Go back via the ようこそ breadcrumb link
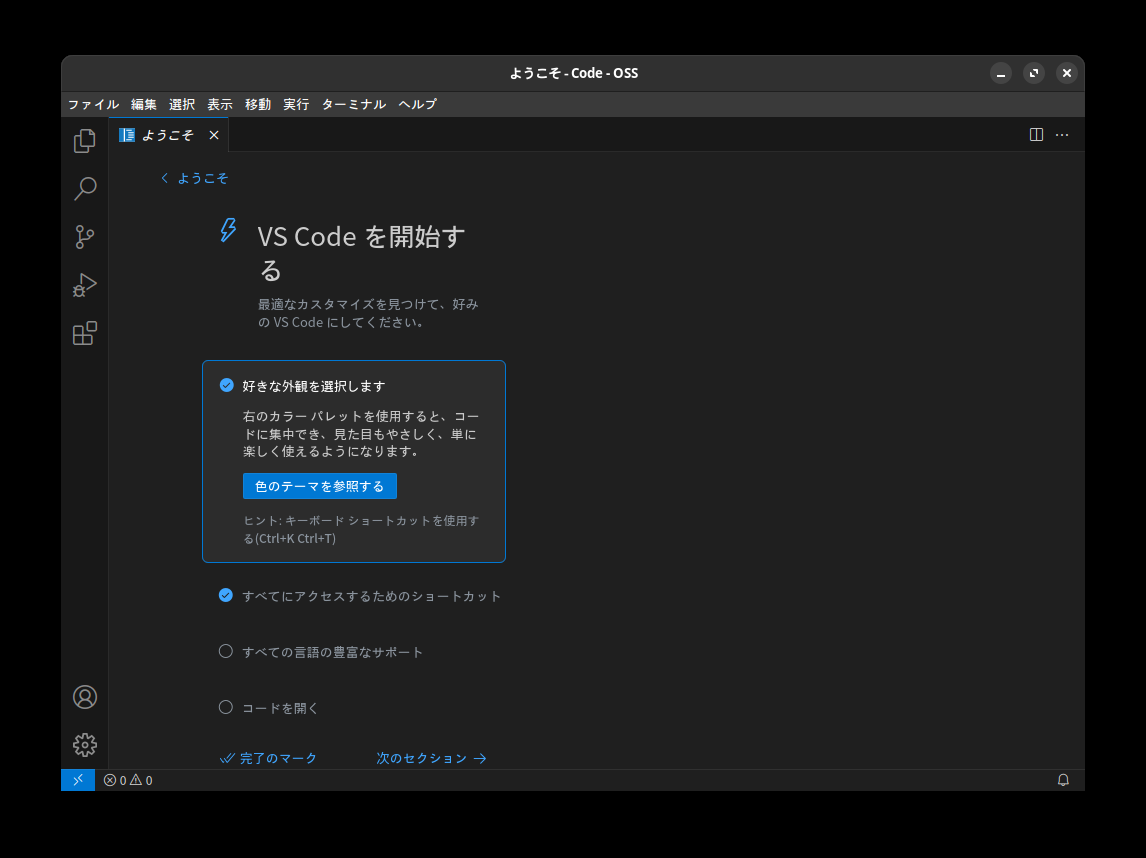This screenshot has height=858, width=1146. click(x=194, y=178)
